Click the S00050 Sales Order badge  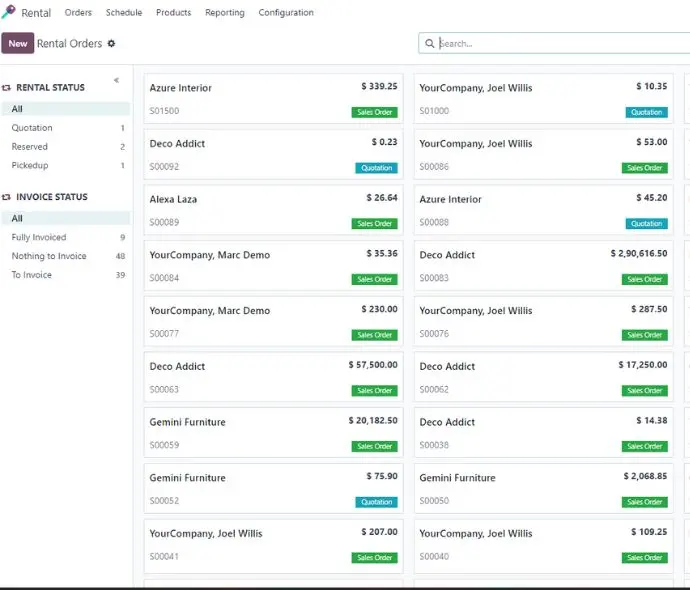(x=645, y=502)
